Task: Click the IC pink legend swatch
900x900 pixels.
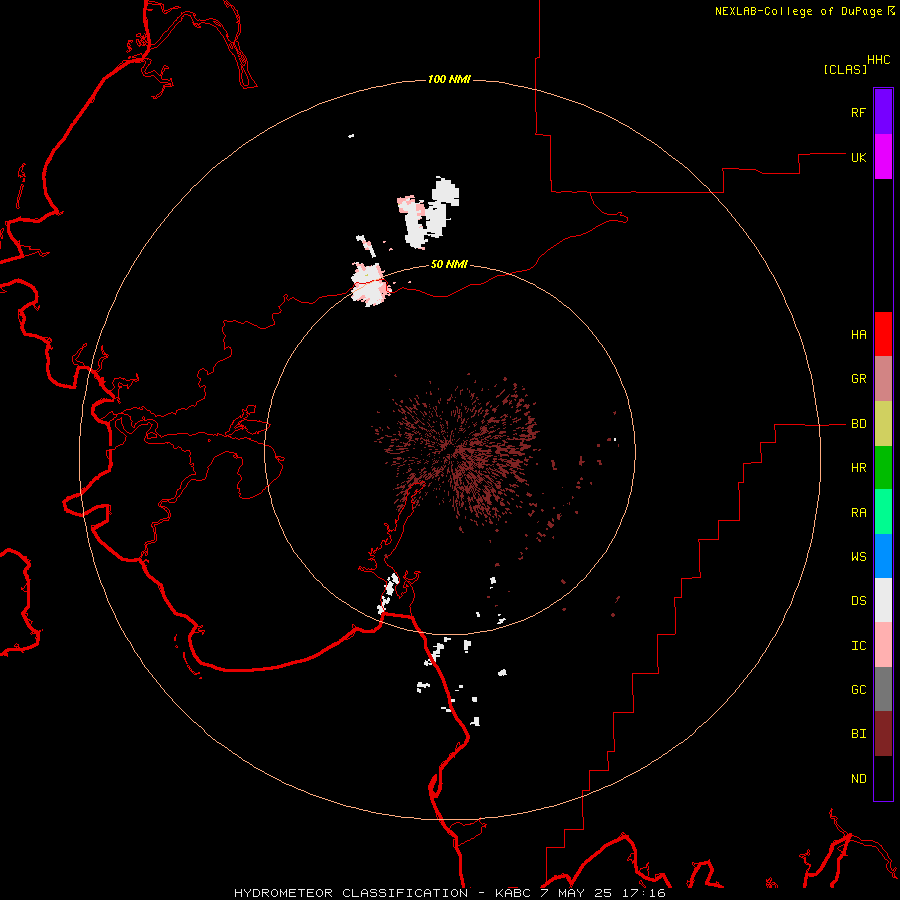Action: coord(883,645)
